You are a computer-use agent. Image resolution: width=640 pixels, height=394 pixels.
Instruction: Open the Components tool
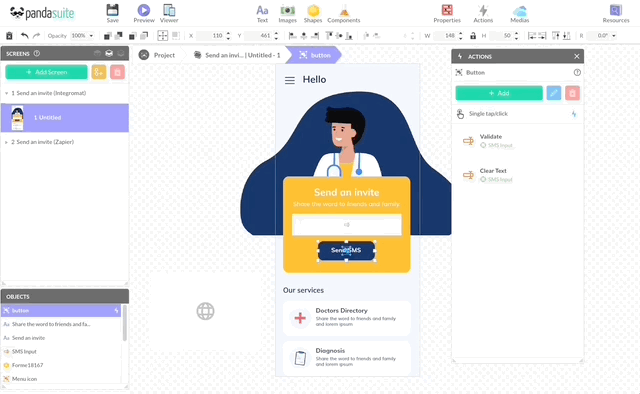[344, 13]
